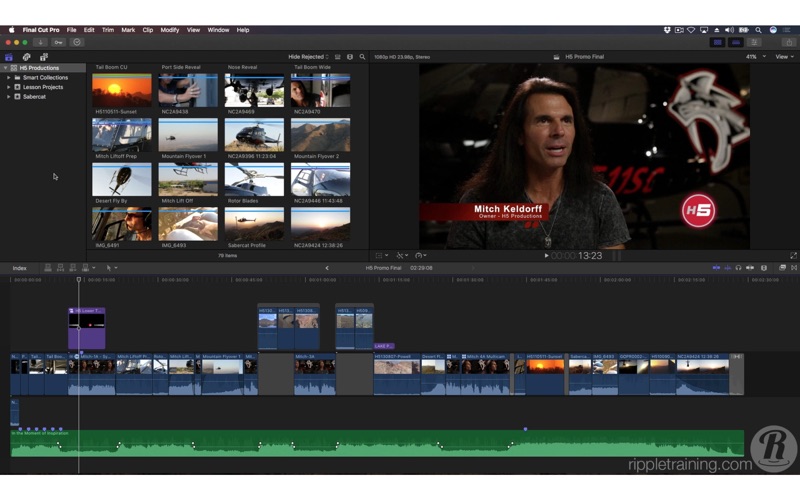Click the Overwrite clip edit button
The height and width of the screenshot is (500, 800).
(85, 268)
